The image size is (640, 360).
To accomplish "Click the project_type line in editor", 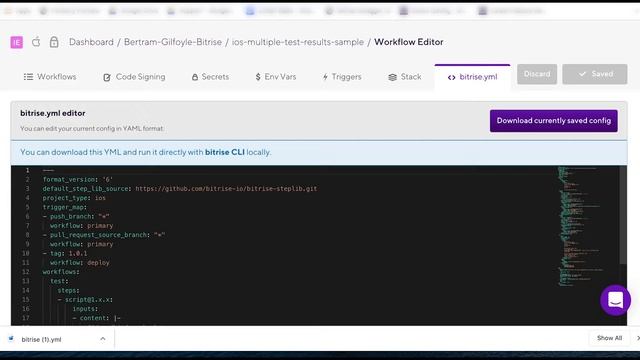I will pyautogui.click(x=74, y=198).
